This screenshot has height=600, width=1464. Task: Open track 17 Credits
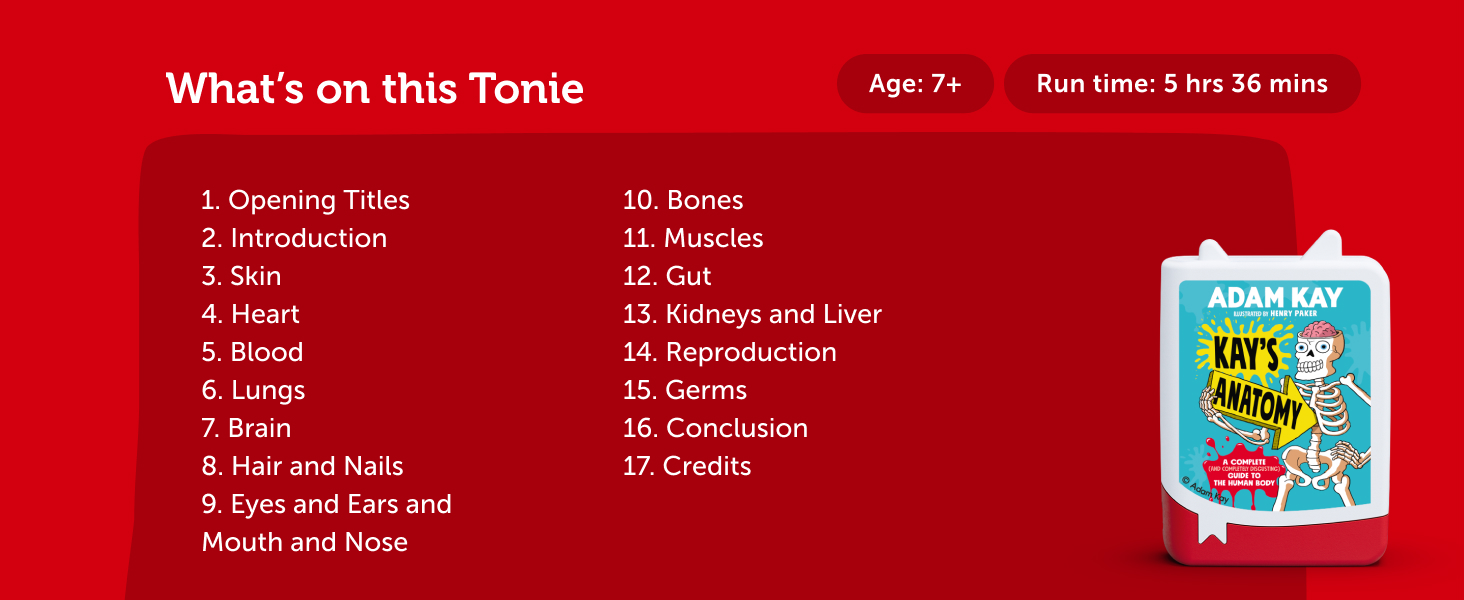[687, 466]
